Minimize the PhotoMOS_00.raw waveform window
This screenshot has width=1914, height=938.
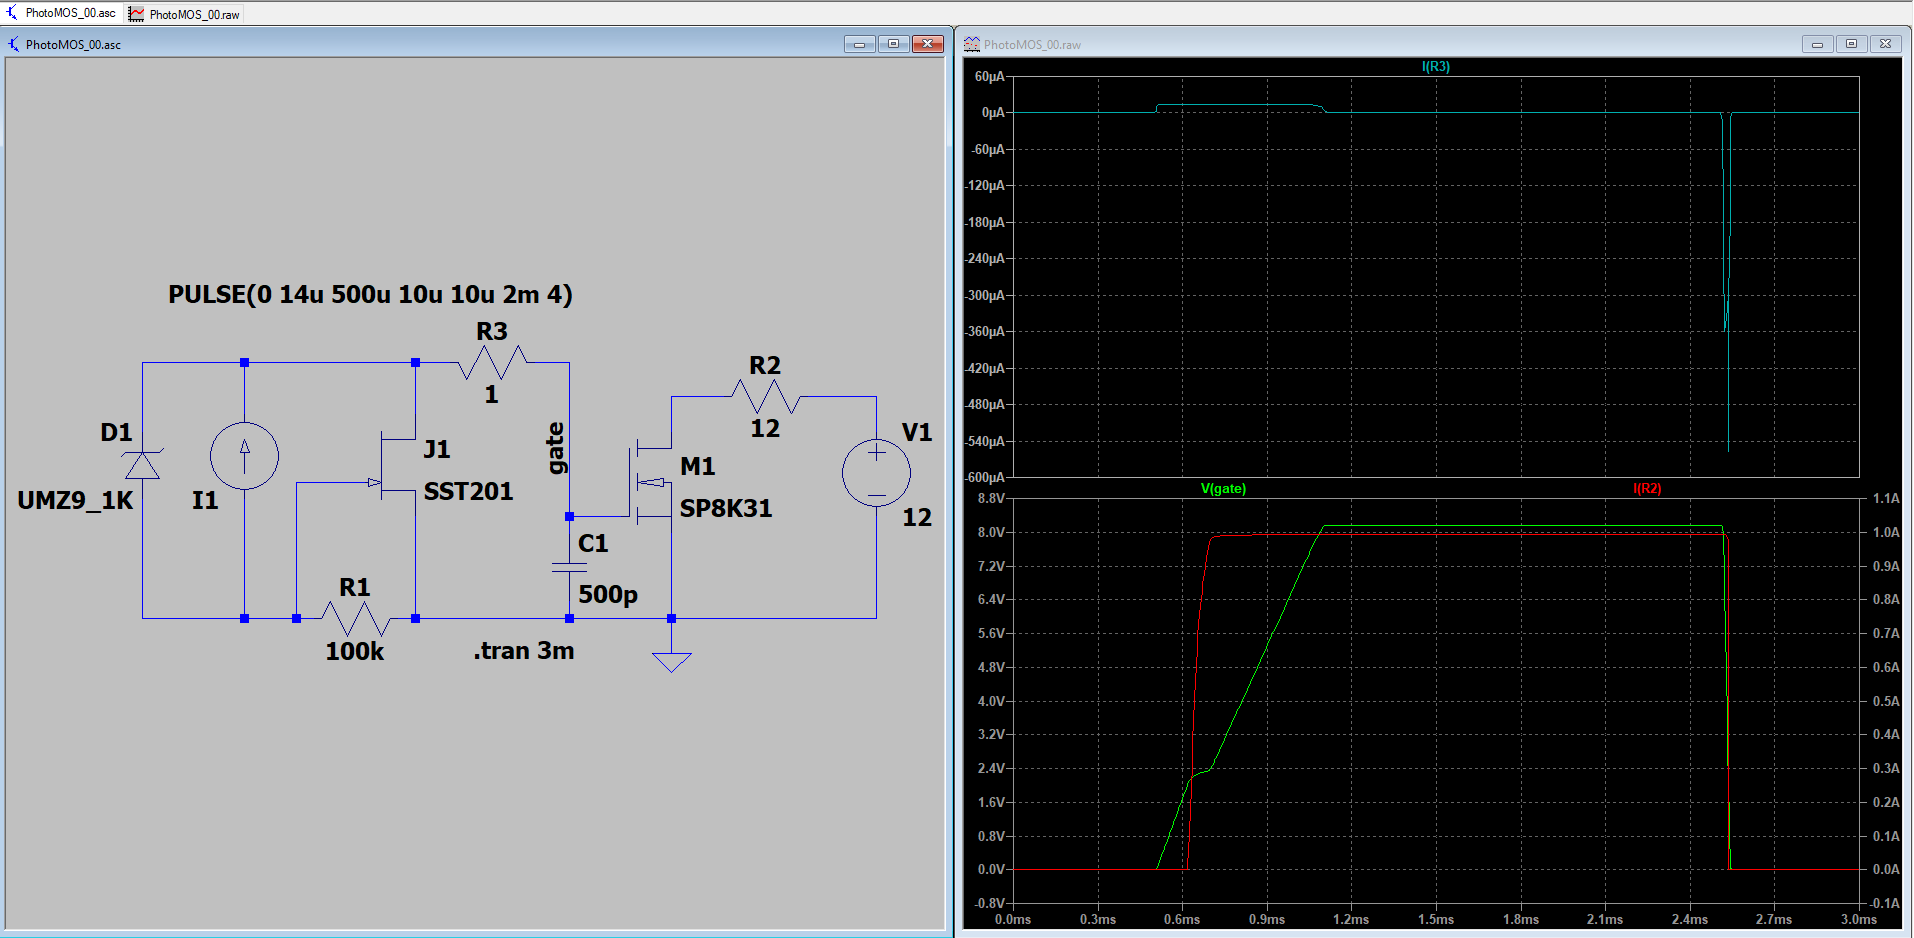pos(1817,44)
